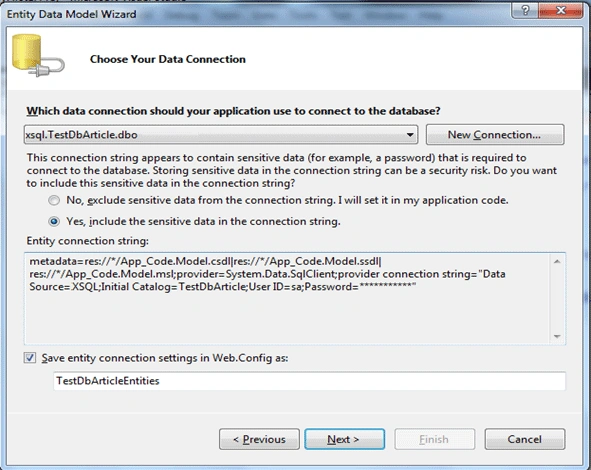
Task: Uncheck Save entity connection settings in Web.Config
Action: coord(30,357)
